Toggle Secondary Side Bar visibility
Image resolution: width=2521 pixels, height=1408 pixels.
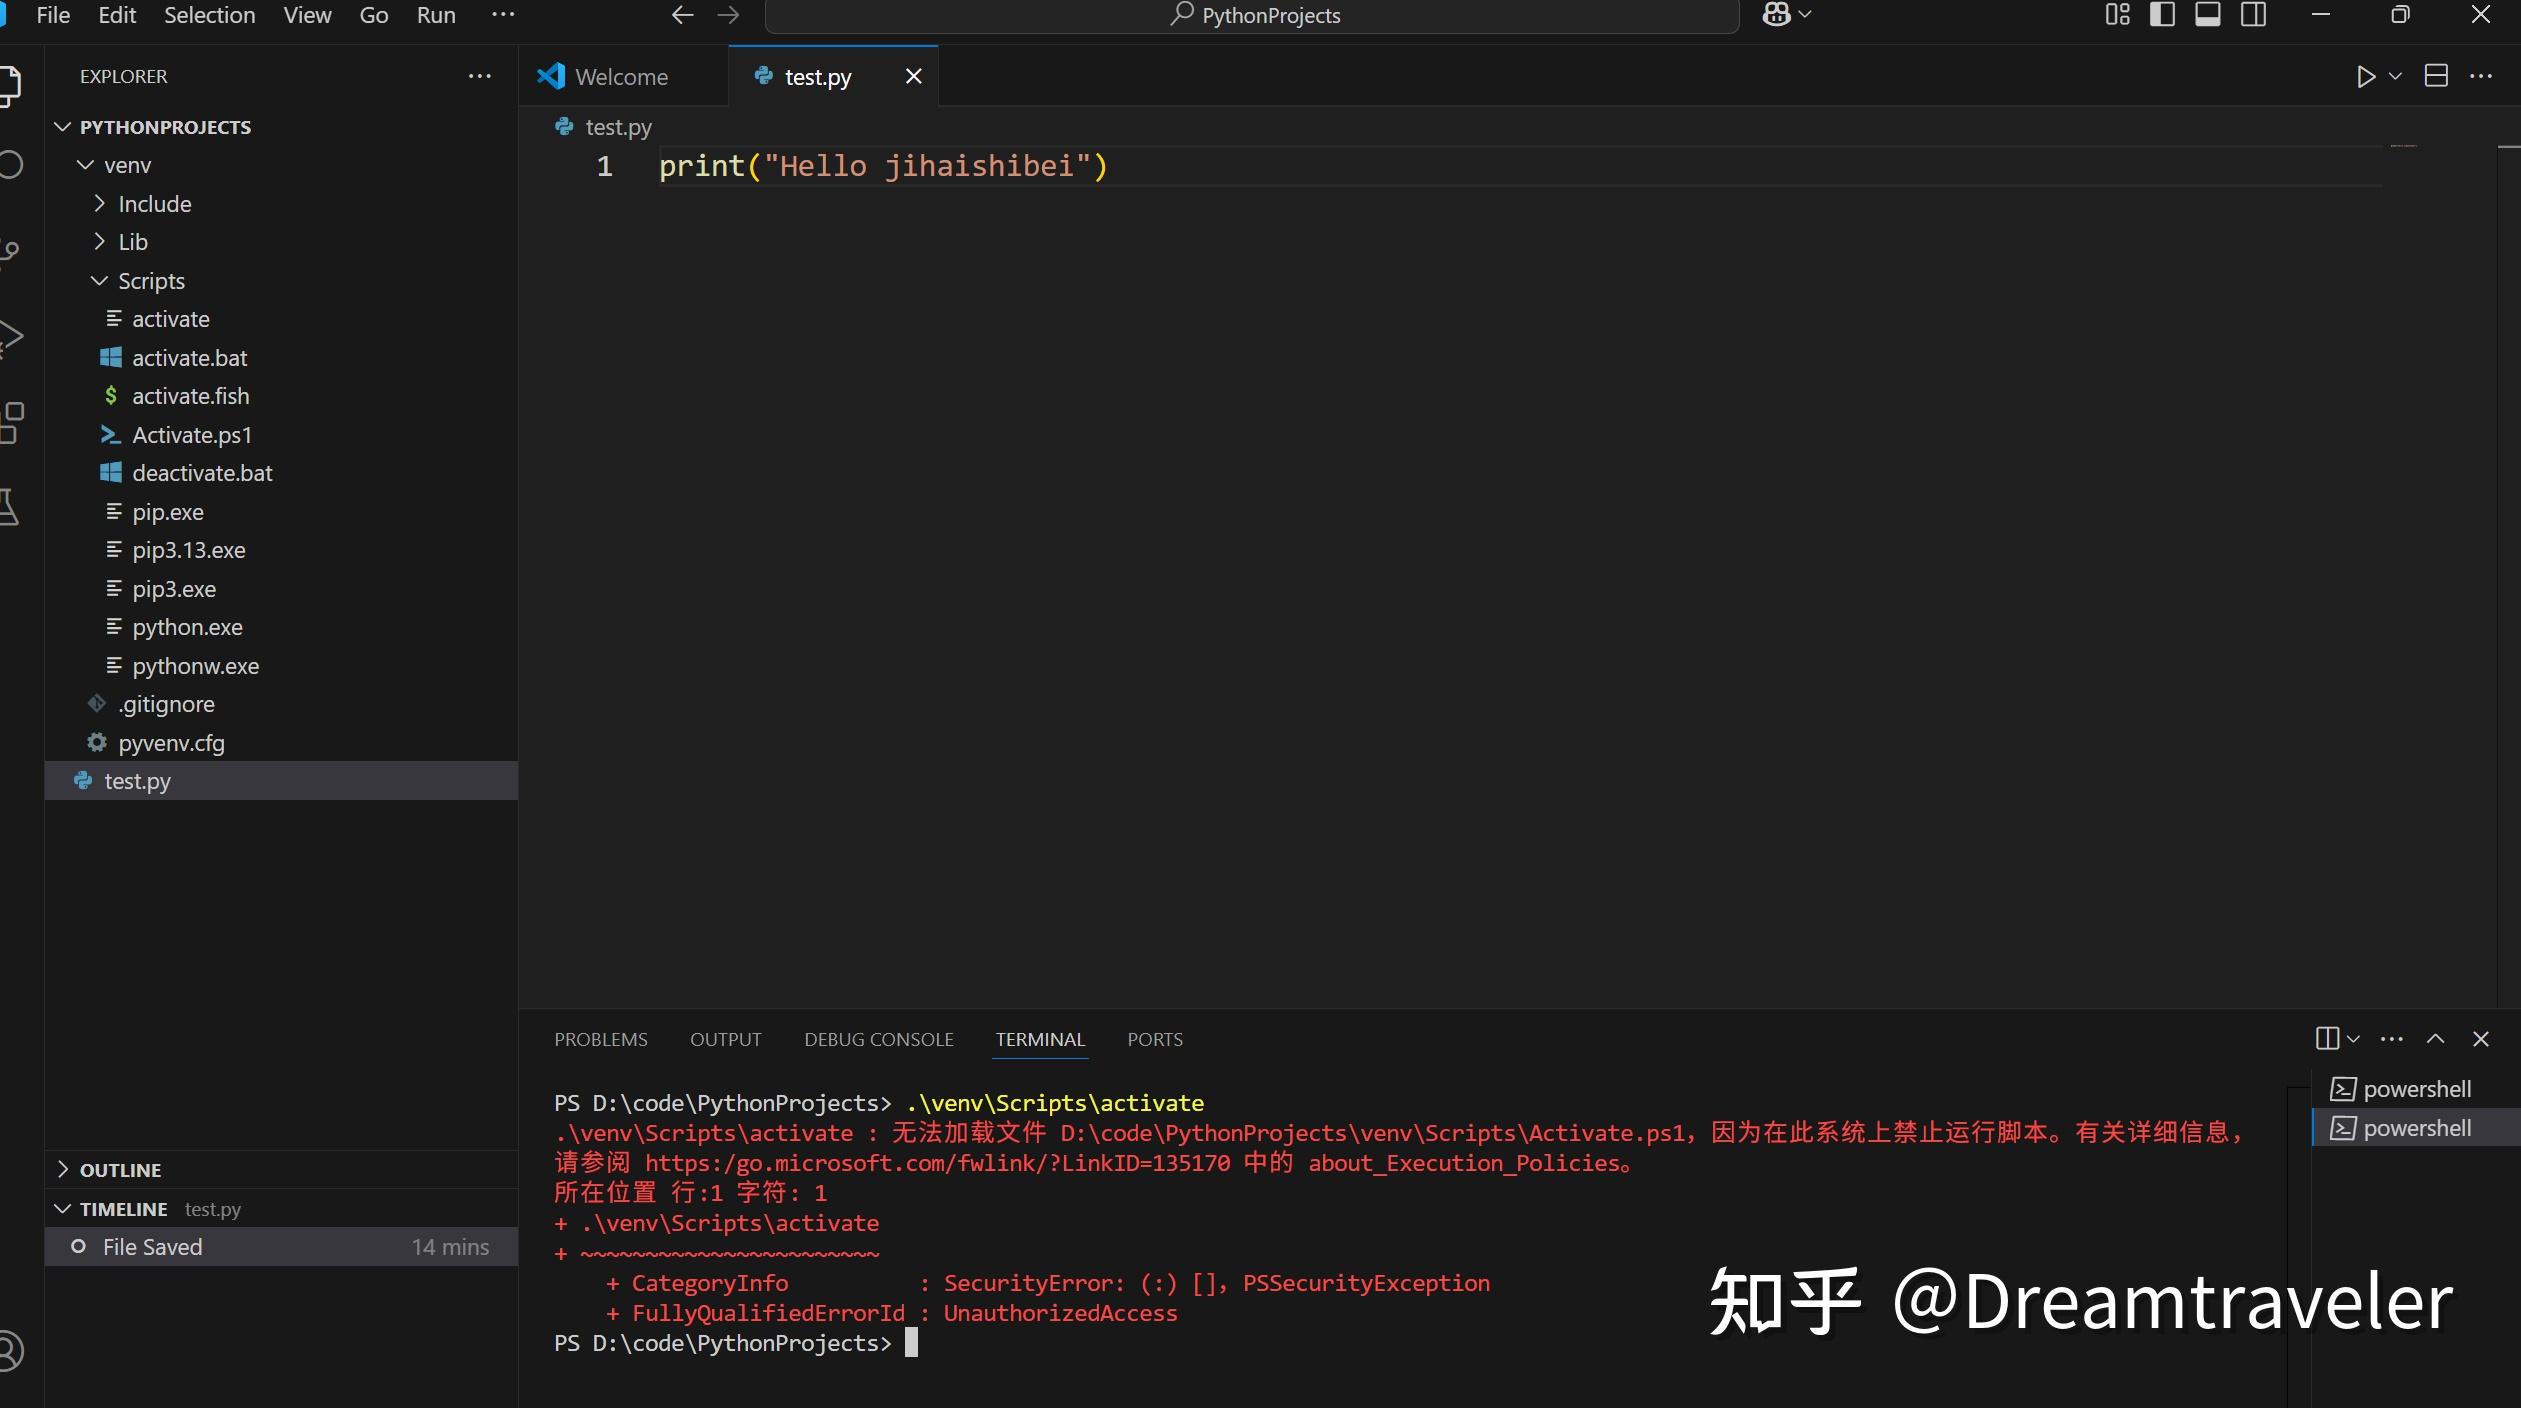coord(2253,14)
